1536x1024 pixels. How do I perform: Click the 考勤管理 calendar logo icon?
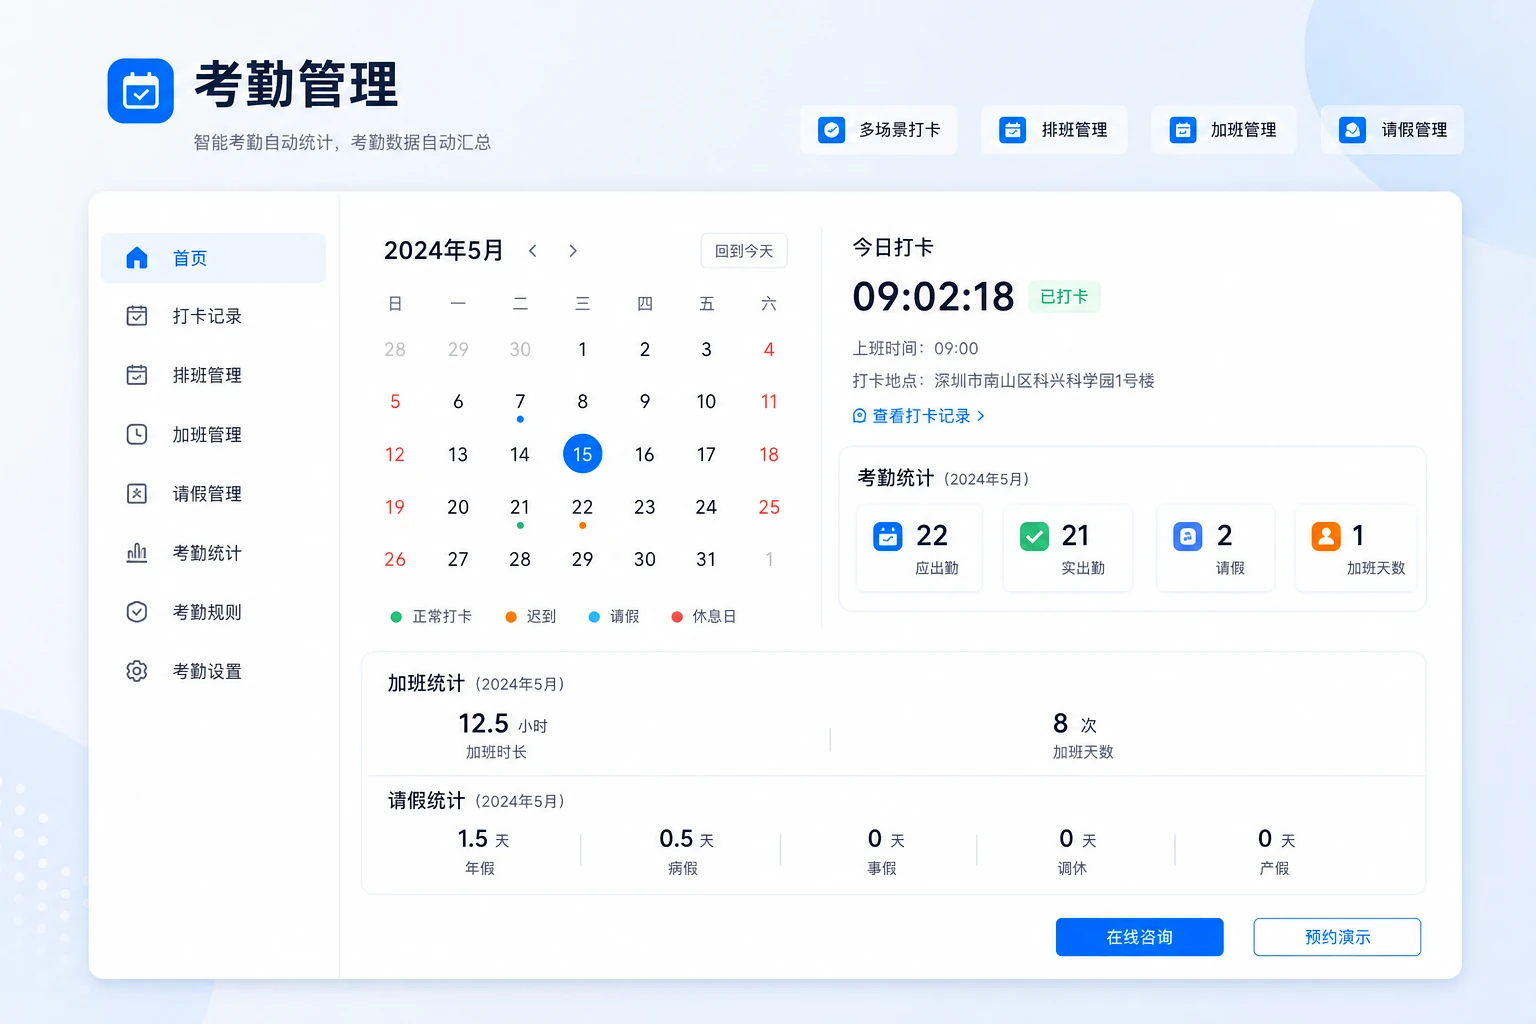tap(140, 91)
